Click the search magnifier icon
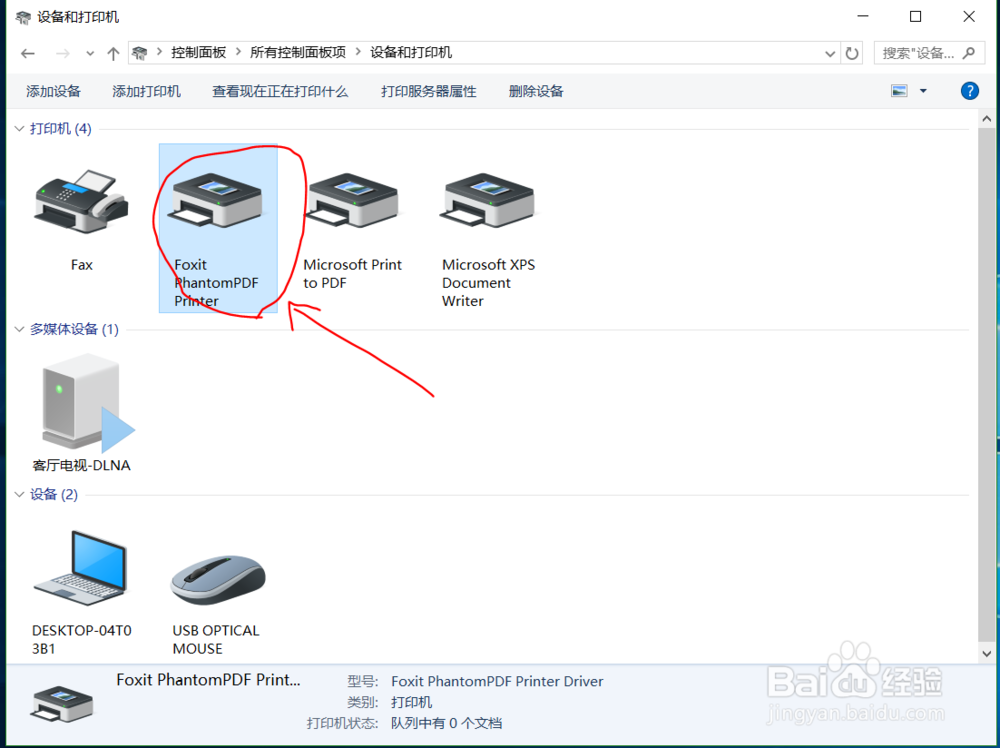Image resolution: width=1000 pixels, height=748 pixels. click(x=969, y=53)
